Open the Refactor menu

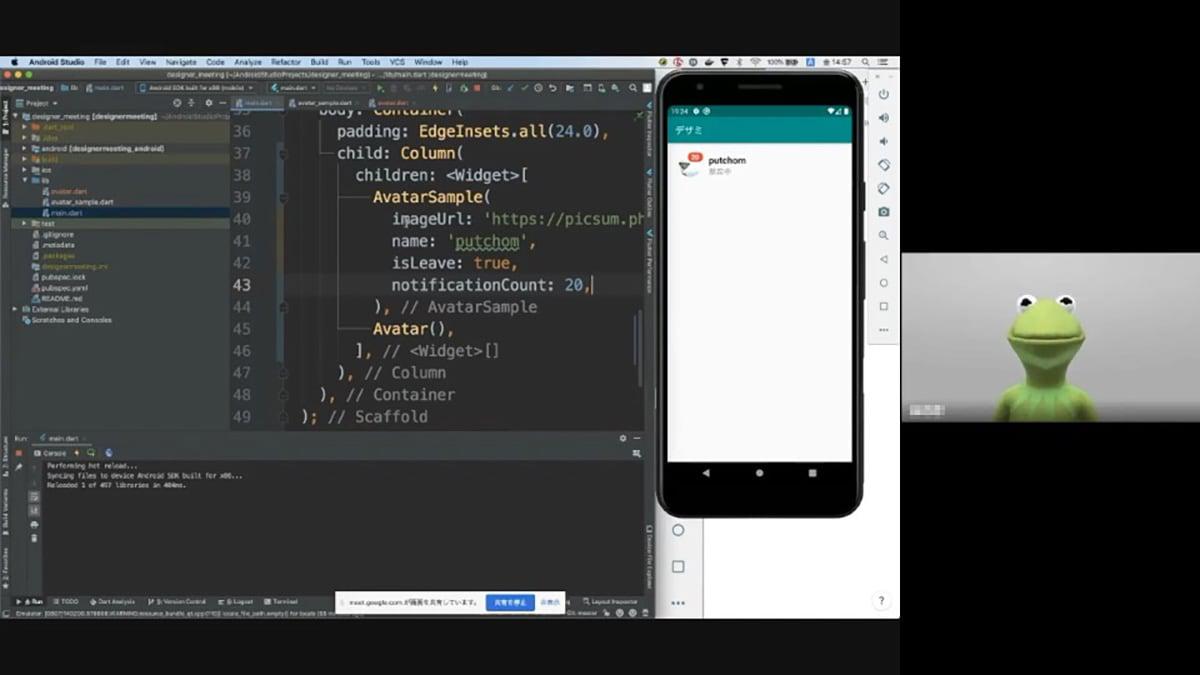(x=286, y=62)
